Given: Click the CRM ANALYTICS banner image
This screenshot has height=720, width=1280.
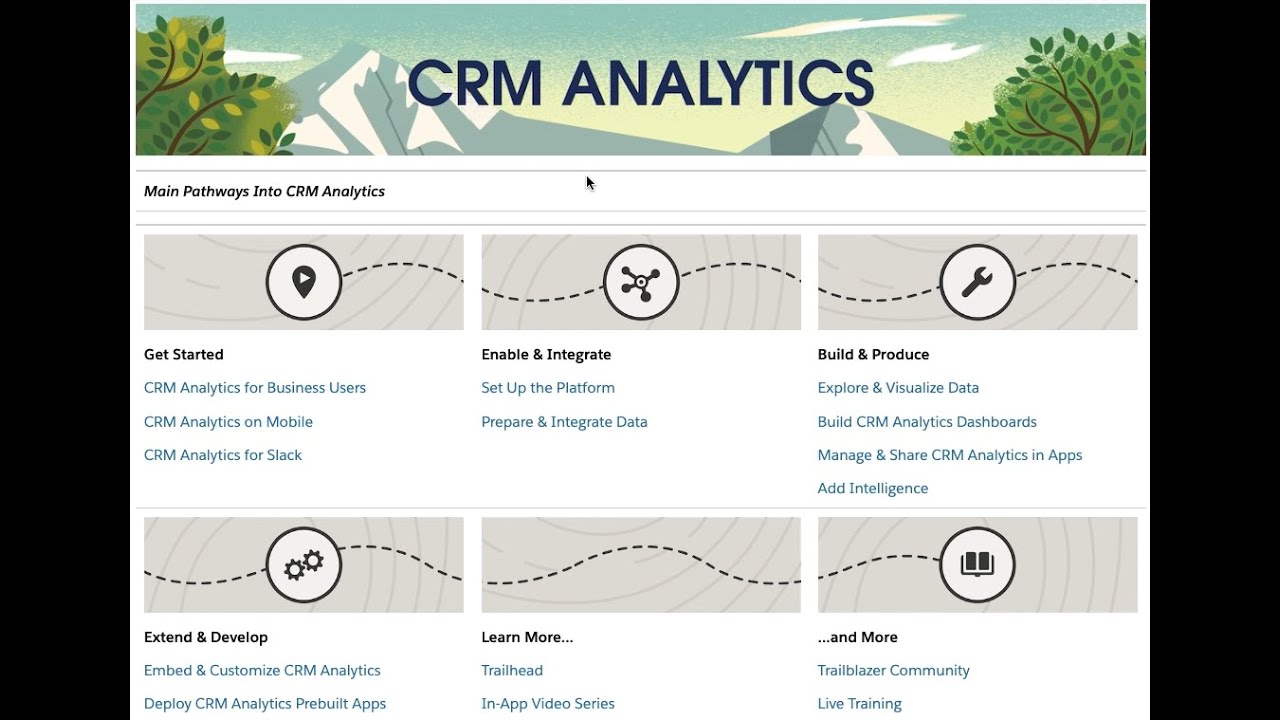Looking at the screenshot, I should (641, 80).
